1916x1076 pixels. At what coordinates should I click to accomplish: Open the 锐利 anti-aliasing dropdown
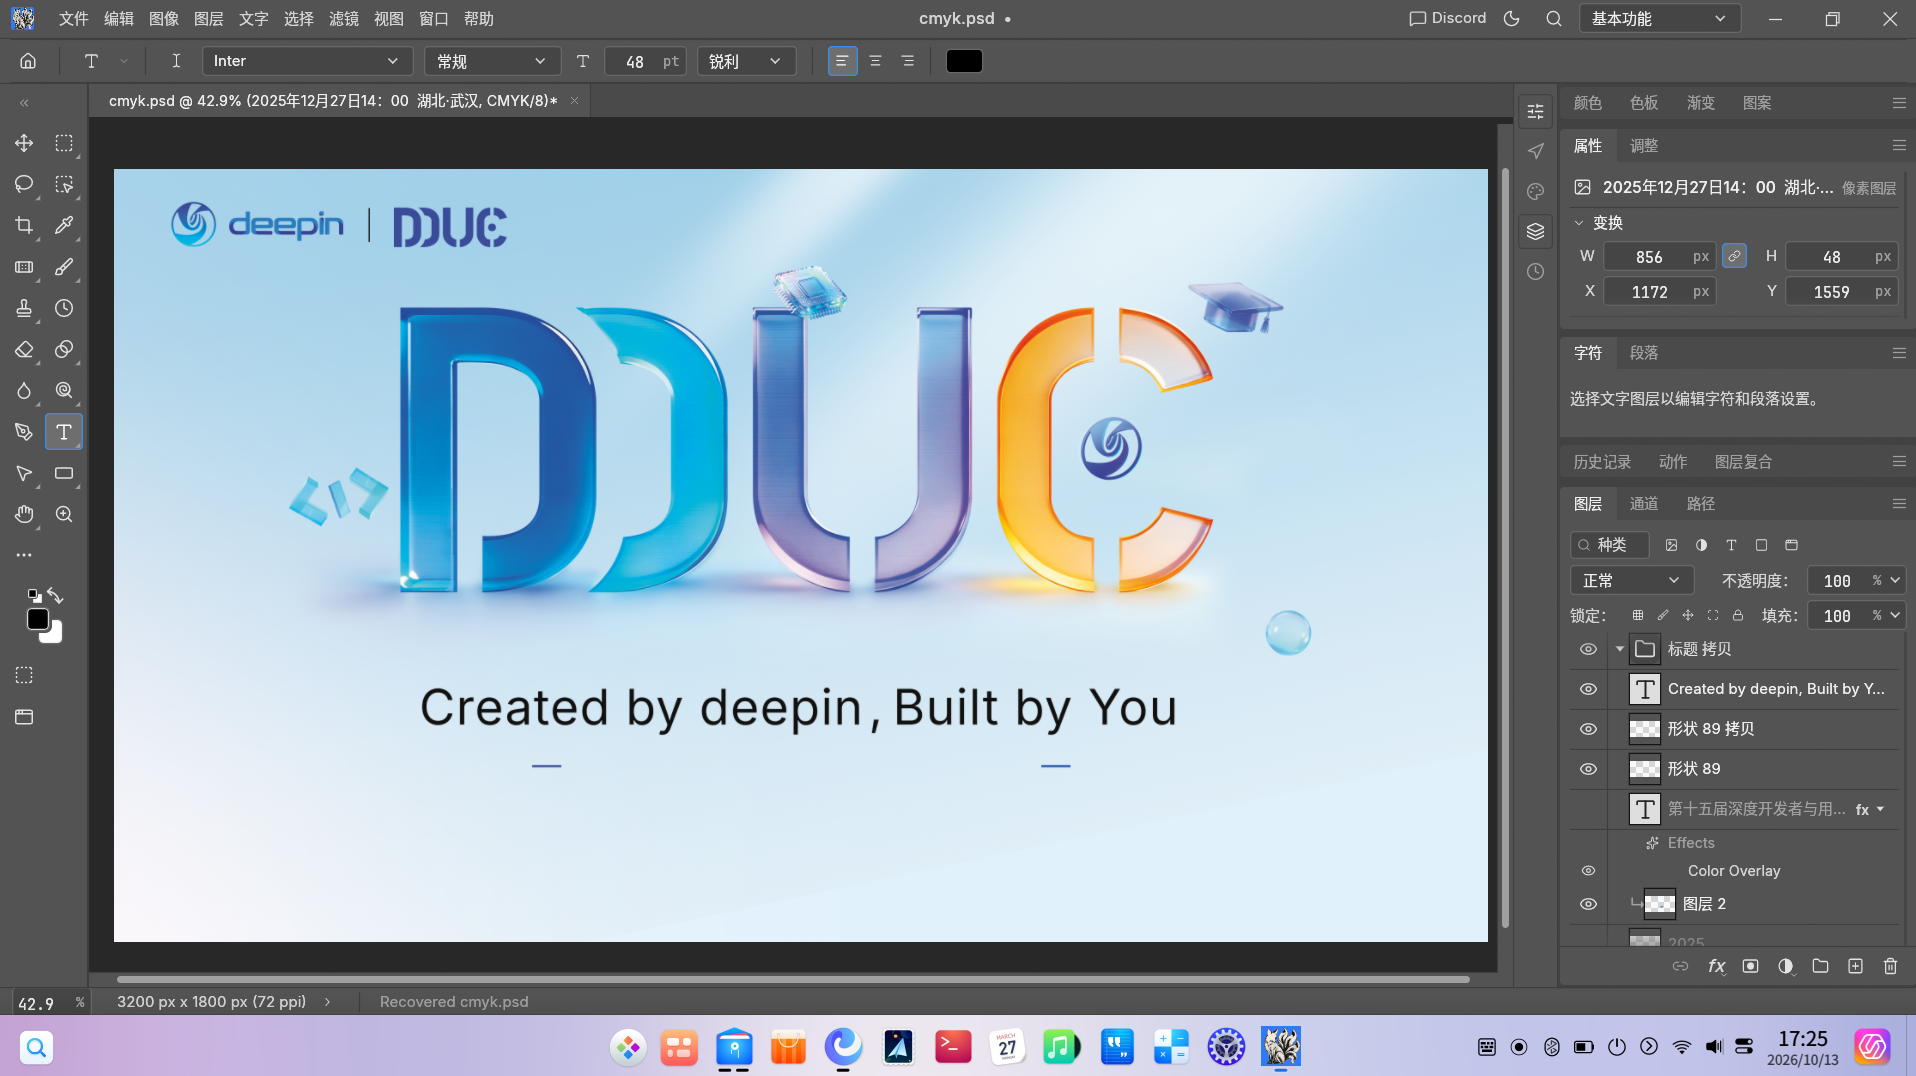pos(746,61)
